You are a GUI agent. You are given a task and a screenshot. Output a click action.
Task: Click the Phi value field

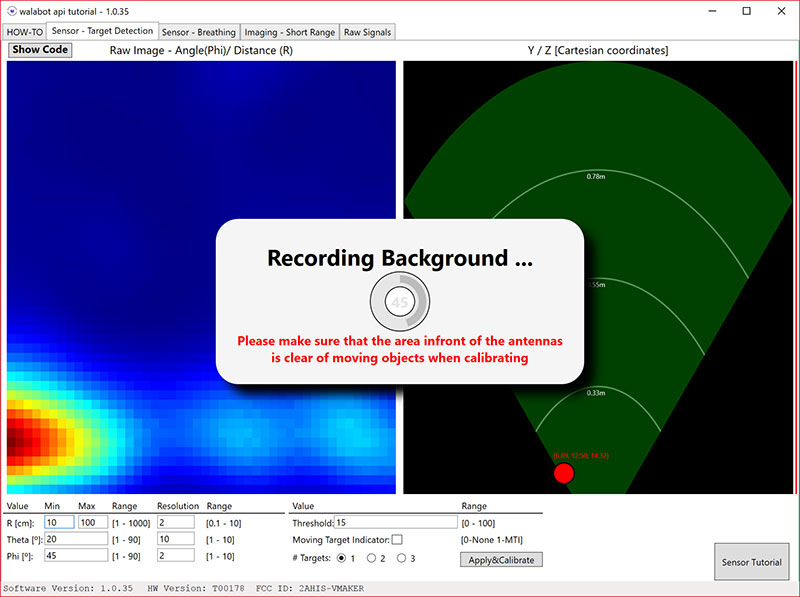[76, 555]
